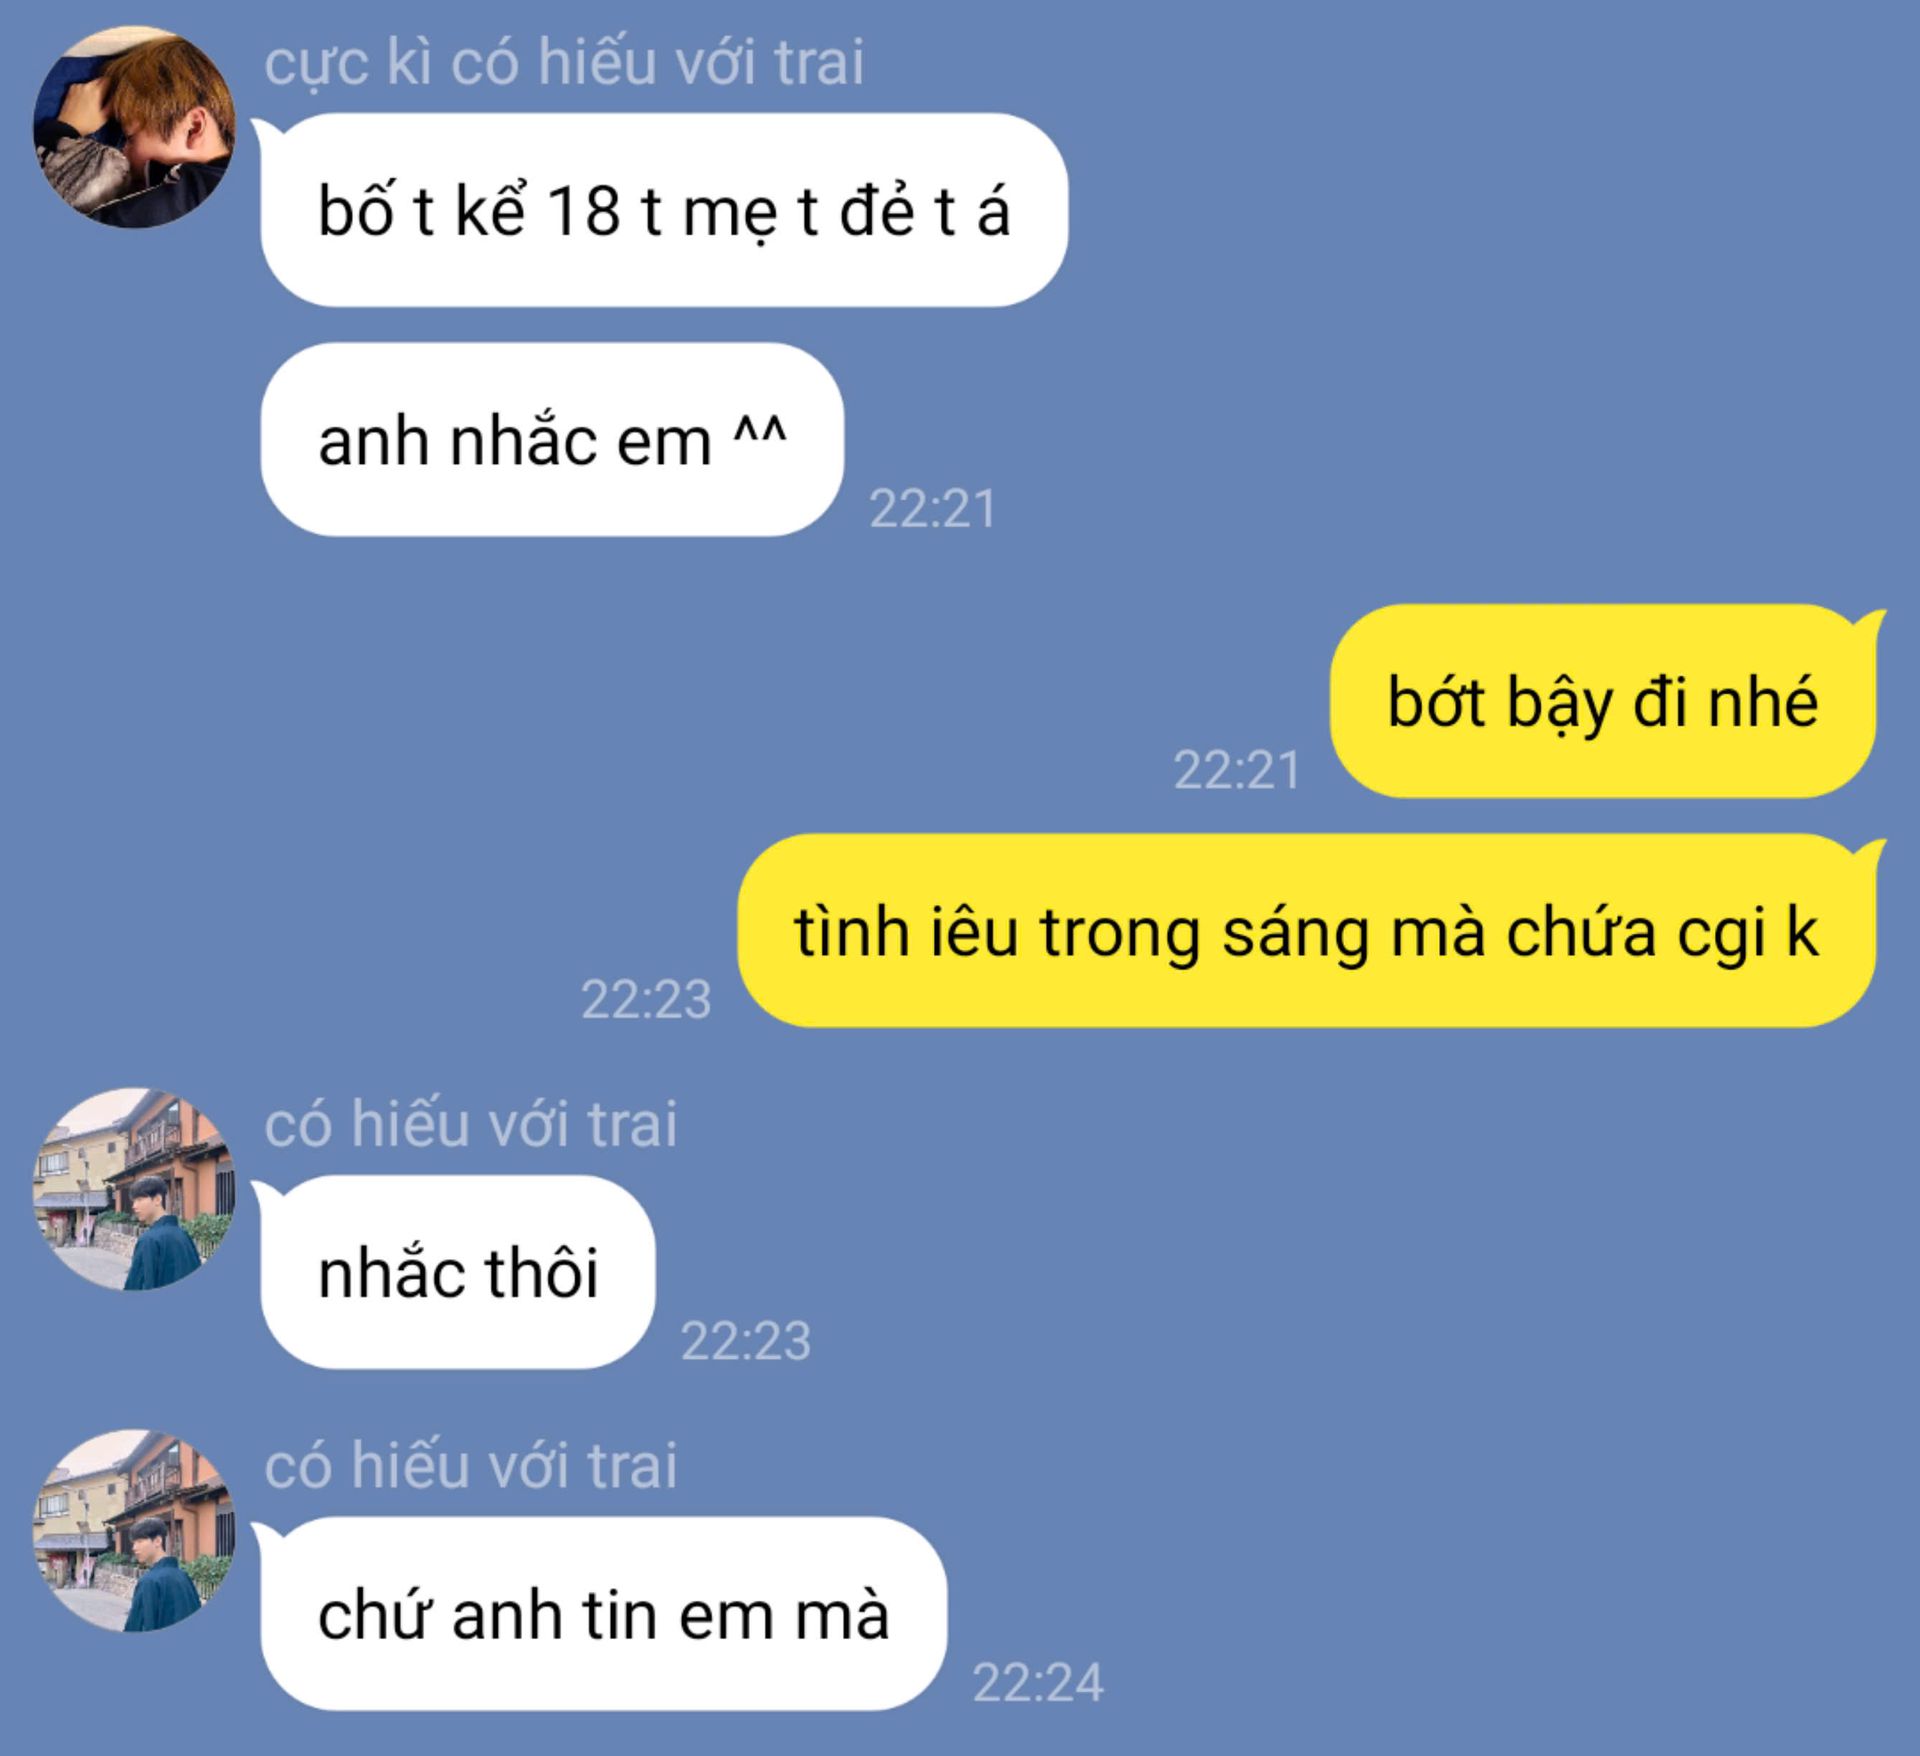
Task: Select the sender name "cực kì có hiếu với trai"
Action: coord(564,62)
